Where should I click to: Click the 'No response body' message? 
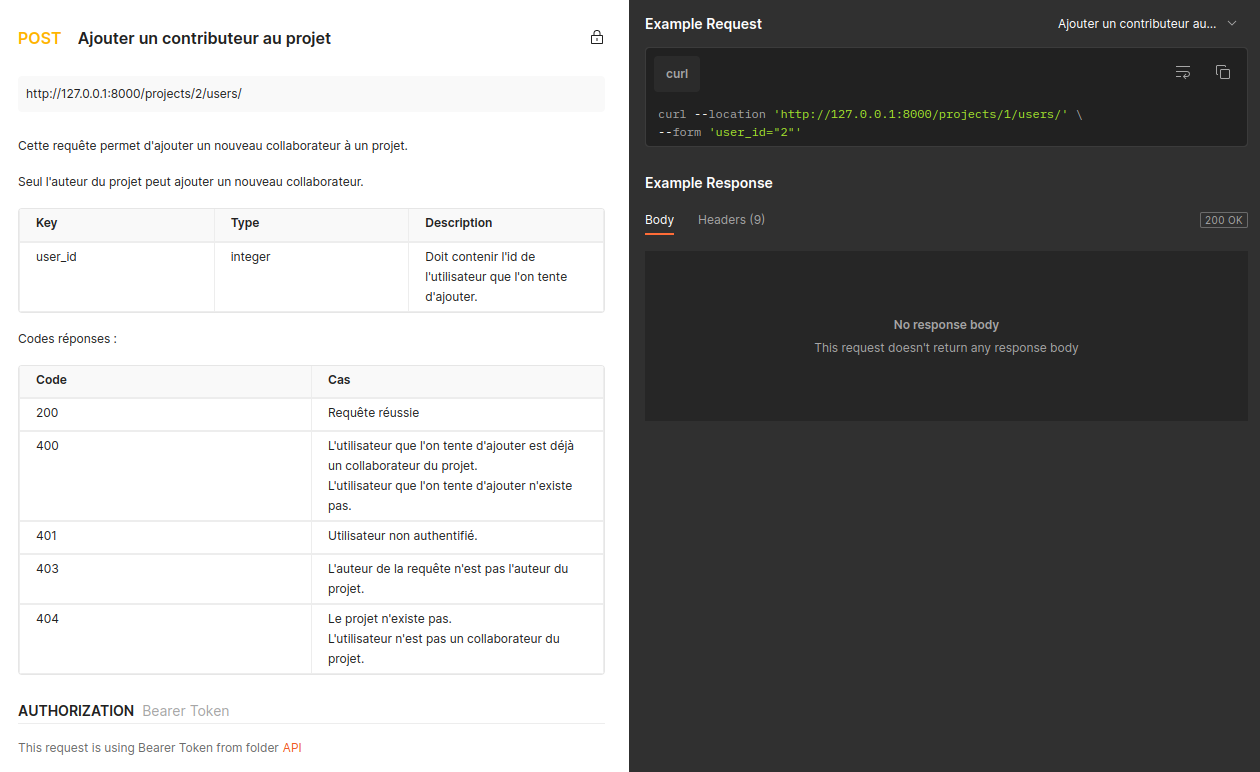click(x=946, y=325)
